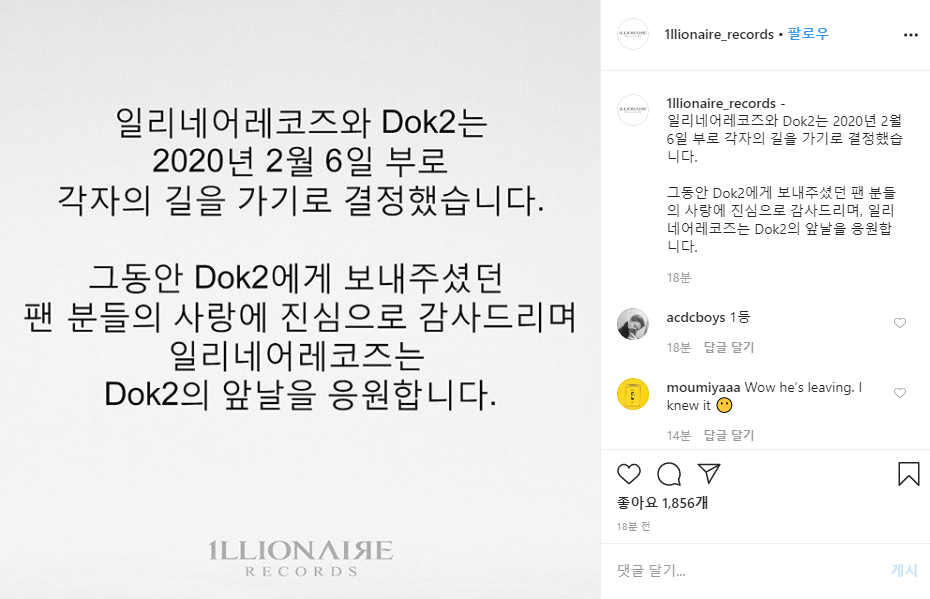
Task: Focus the 댓글 달기 comment input field
Action: click(747, 570)
